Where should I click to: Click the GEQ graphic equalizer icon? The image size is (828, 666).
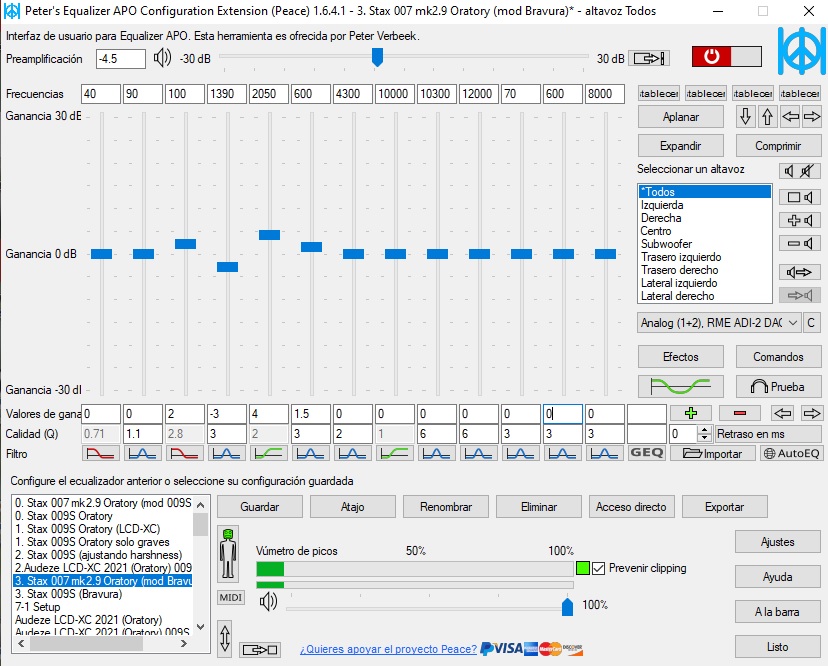click(x=647, y=453)
